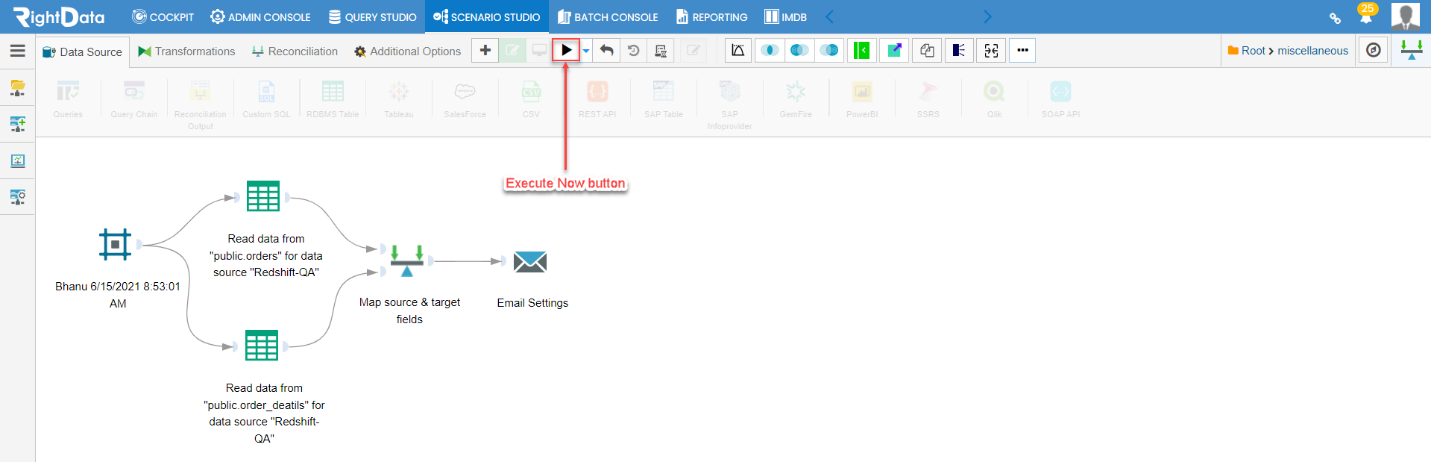Click the undo arrow icon

[x=607, y=50]
